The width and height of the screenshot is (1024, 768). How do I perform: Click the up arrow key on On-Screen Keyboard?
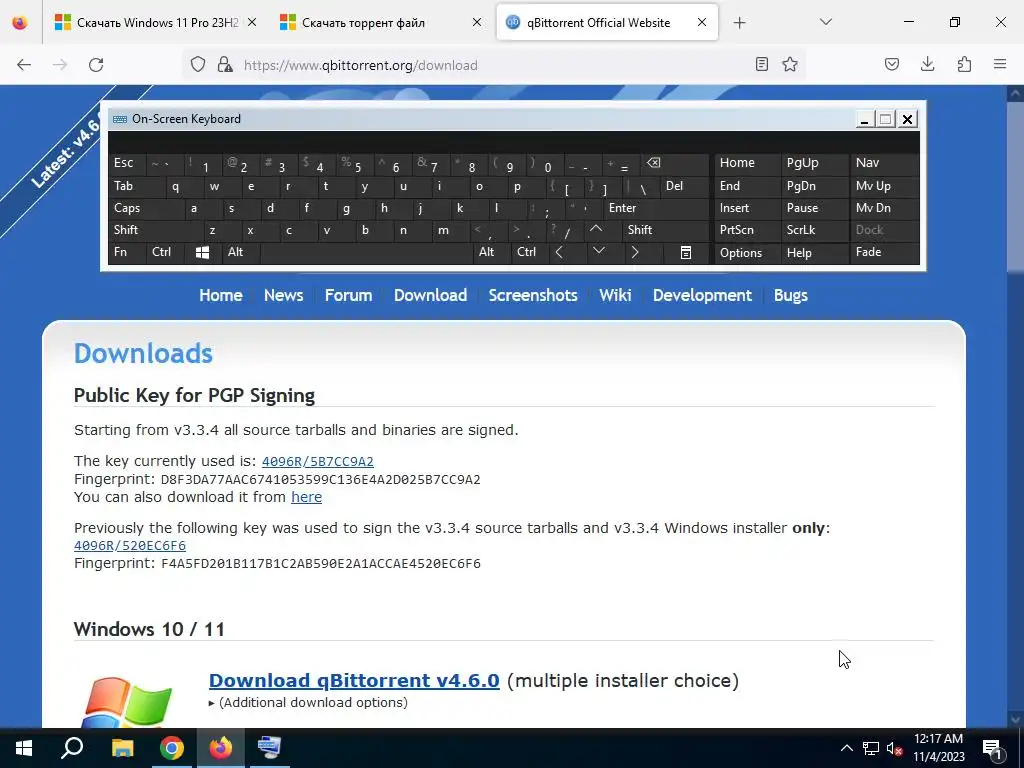click(x=596, y=230)
